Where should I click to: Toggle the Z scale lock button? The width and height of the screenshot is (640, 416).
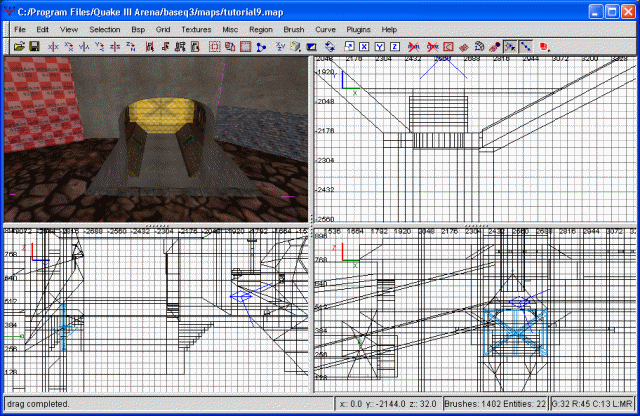pos(395,47)
